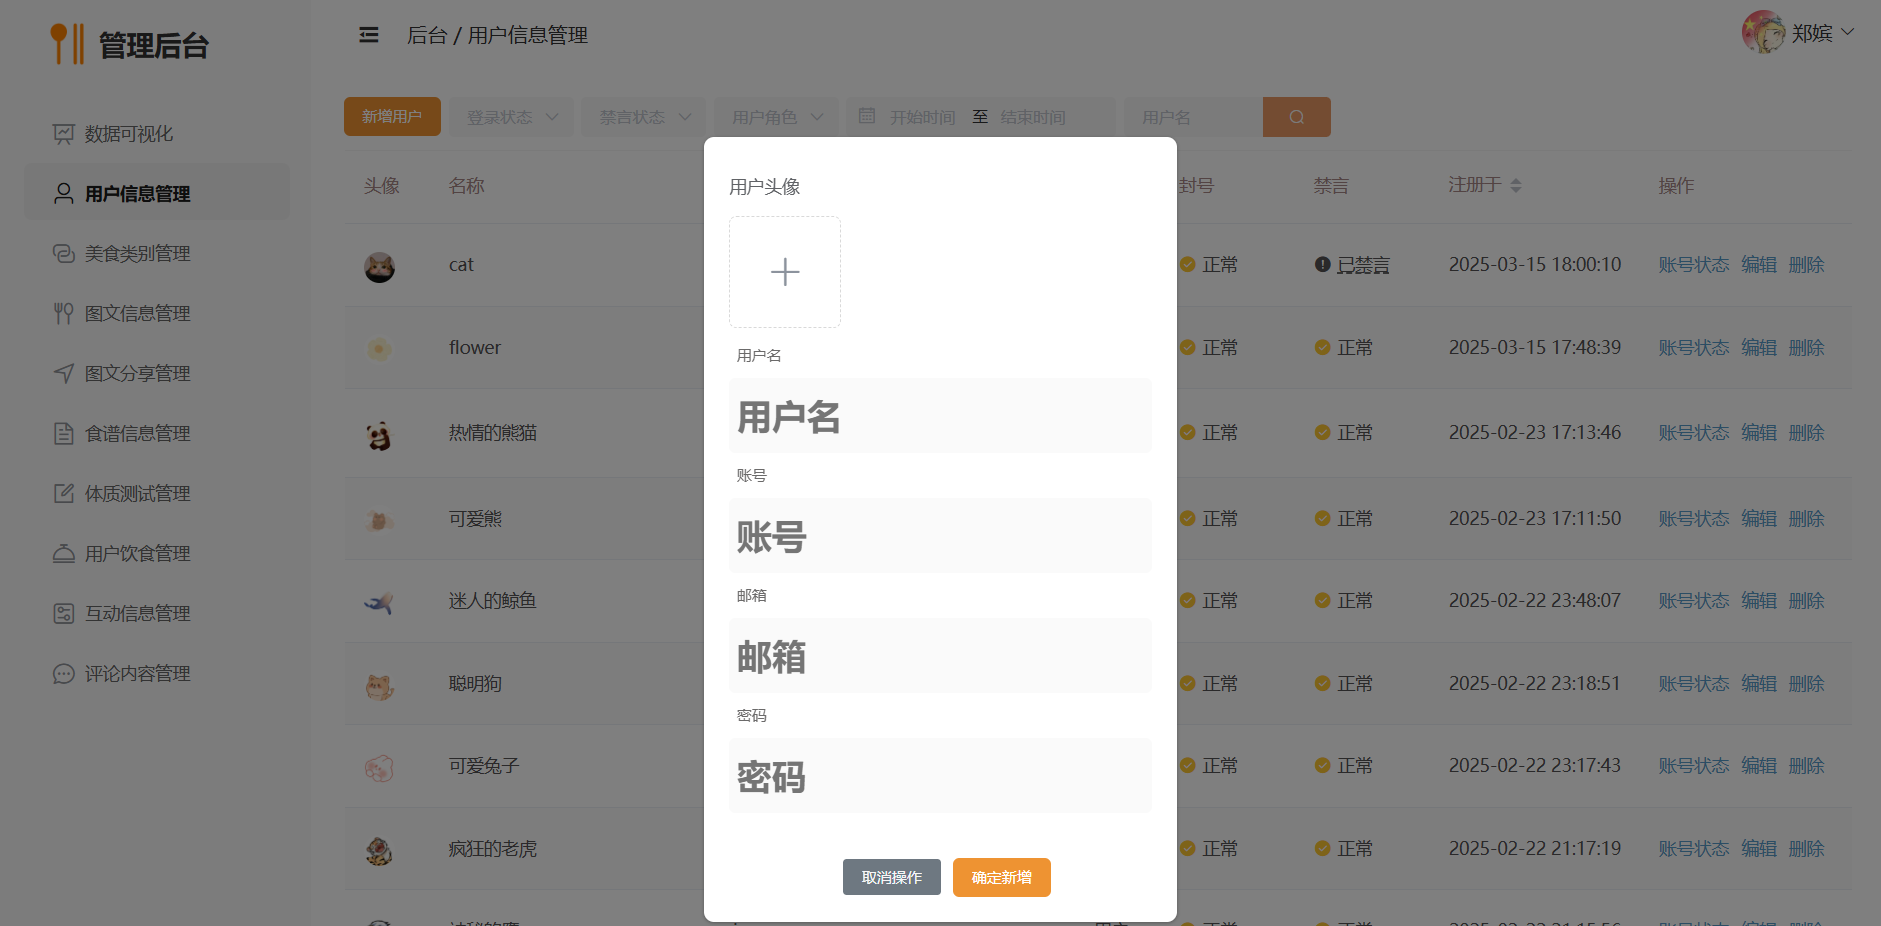Click the cat user avatar thumbnail
This screenshot has height=926, width=1881.
379,267
